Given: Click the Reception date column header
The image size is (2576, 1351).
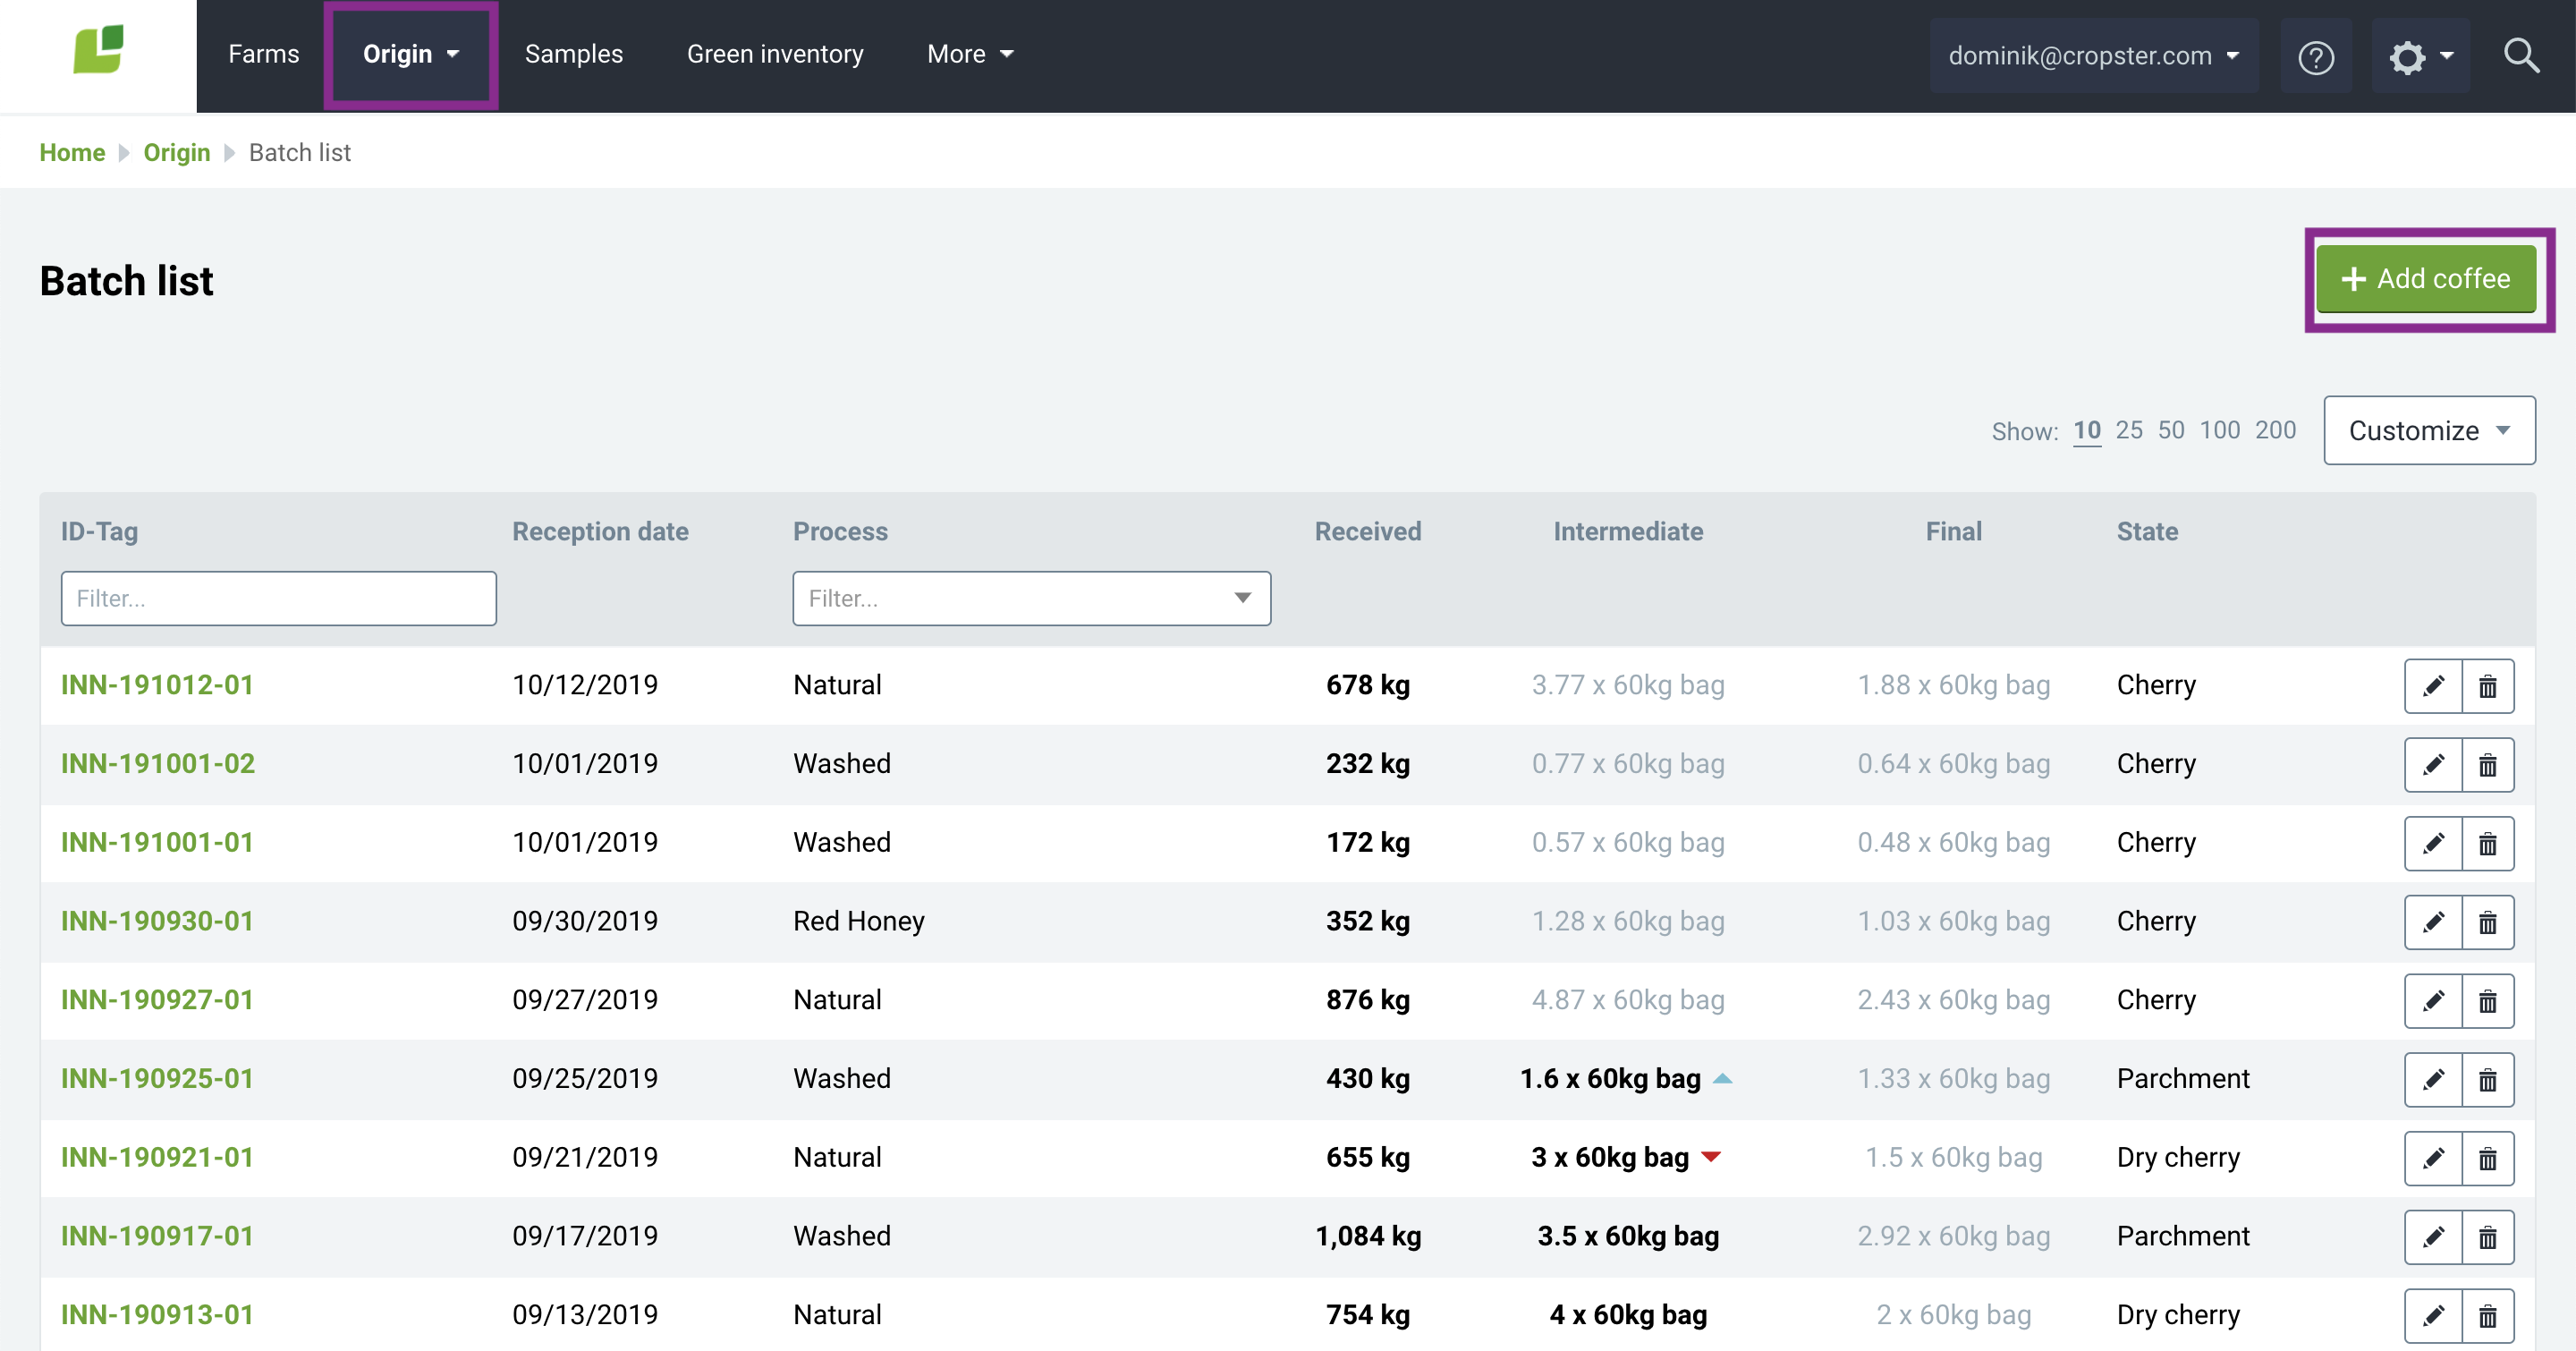Looking at the screenshot, I should pos(600,532).
